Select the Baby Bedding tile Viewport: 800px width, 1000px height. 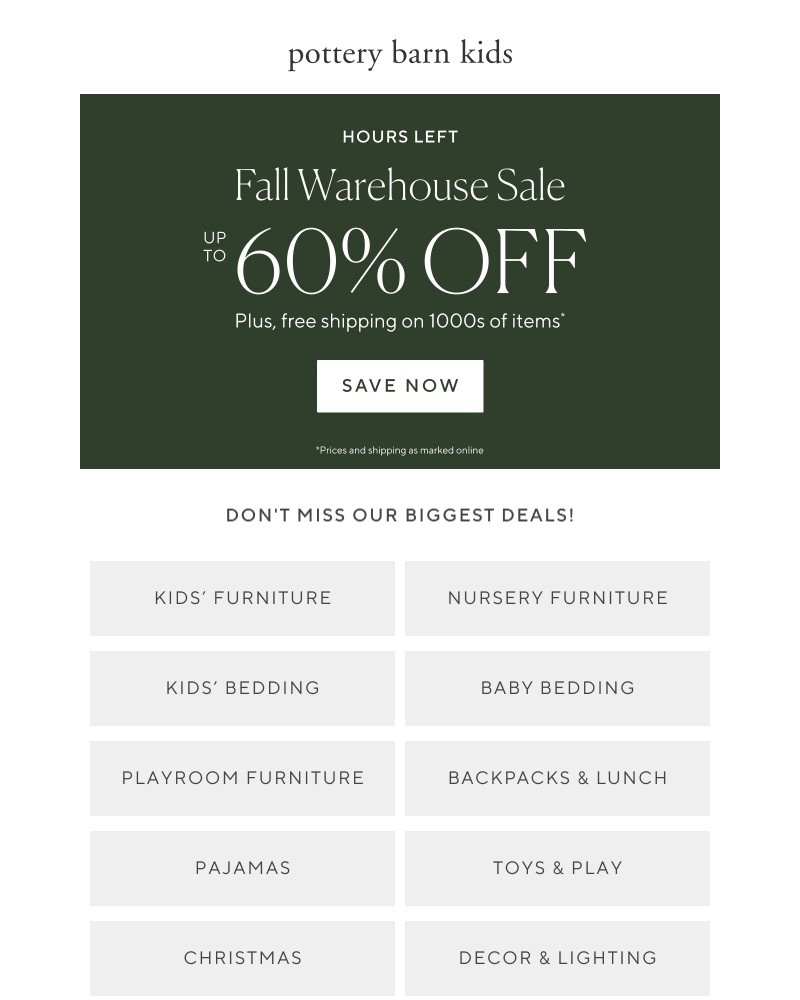[x=557, y=688]
